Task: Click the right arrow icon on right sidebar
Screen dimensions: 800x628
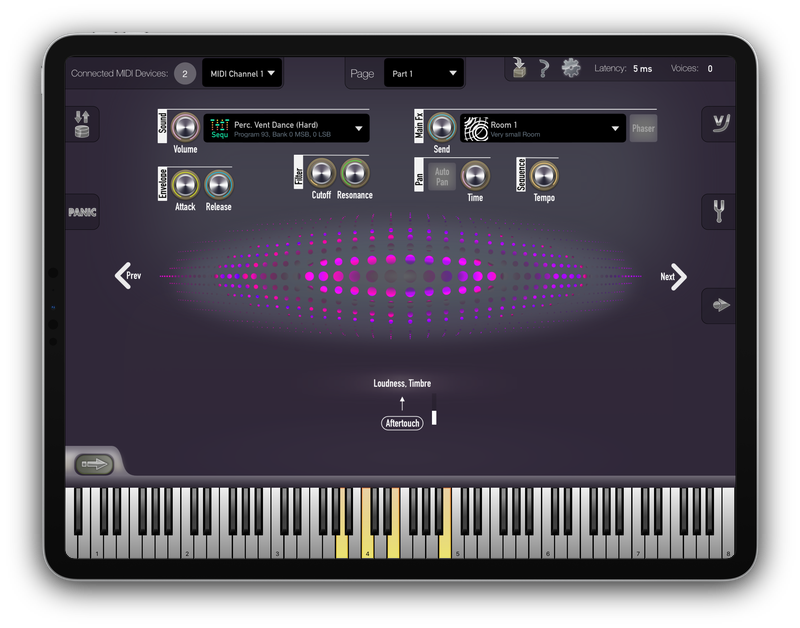Action: click(717, 305)
